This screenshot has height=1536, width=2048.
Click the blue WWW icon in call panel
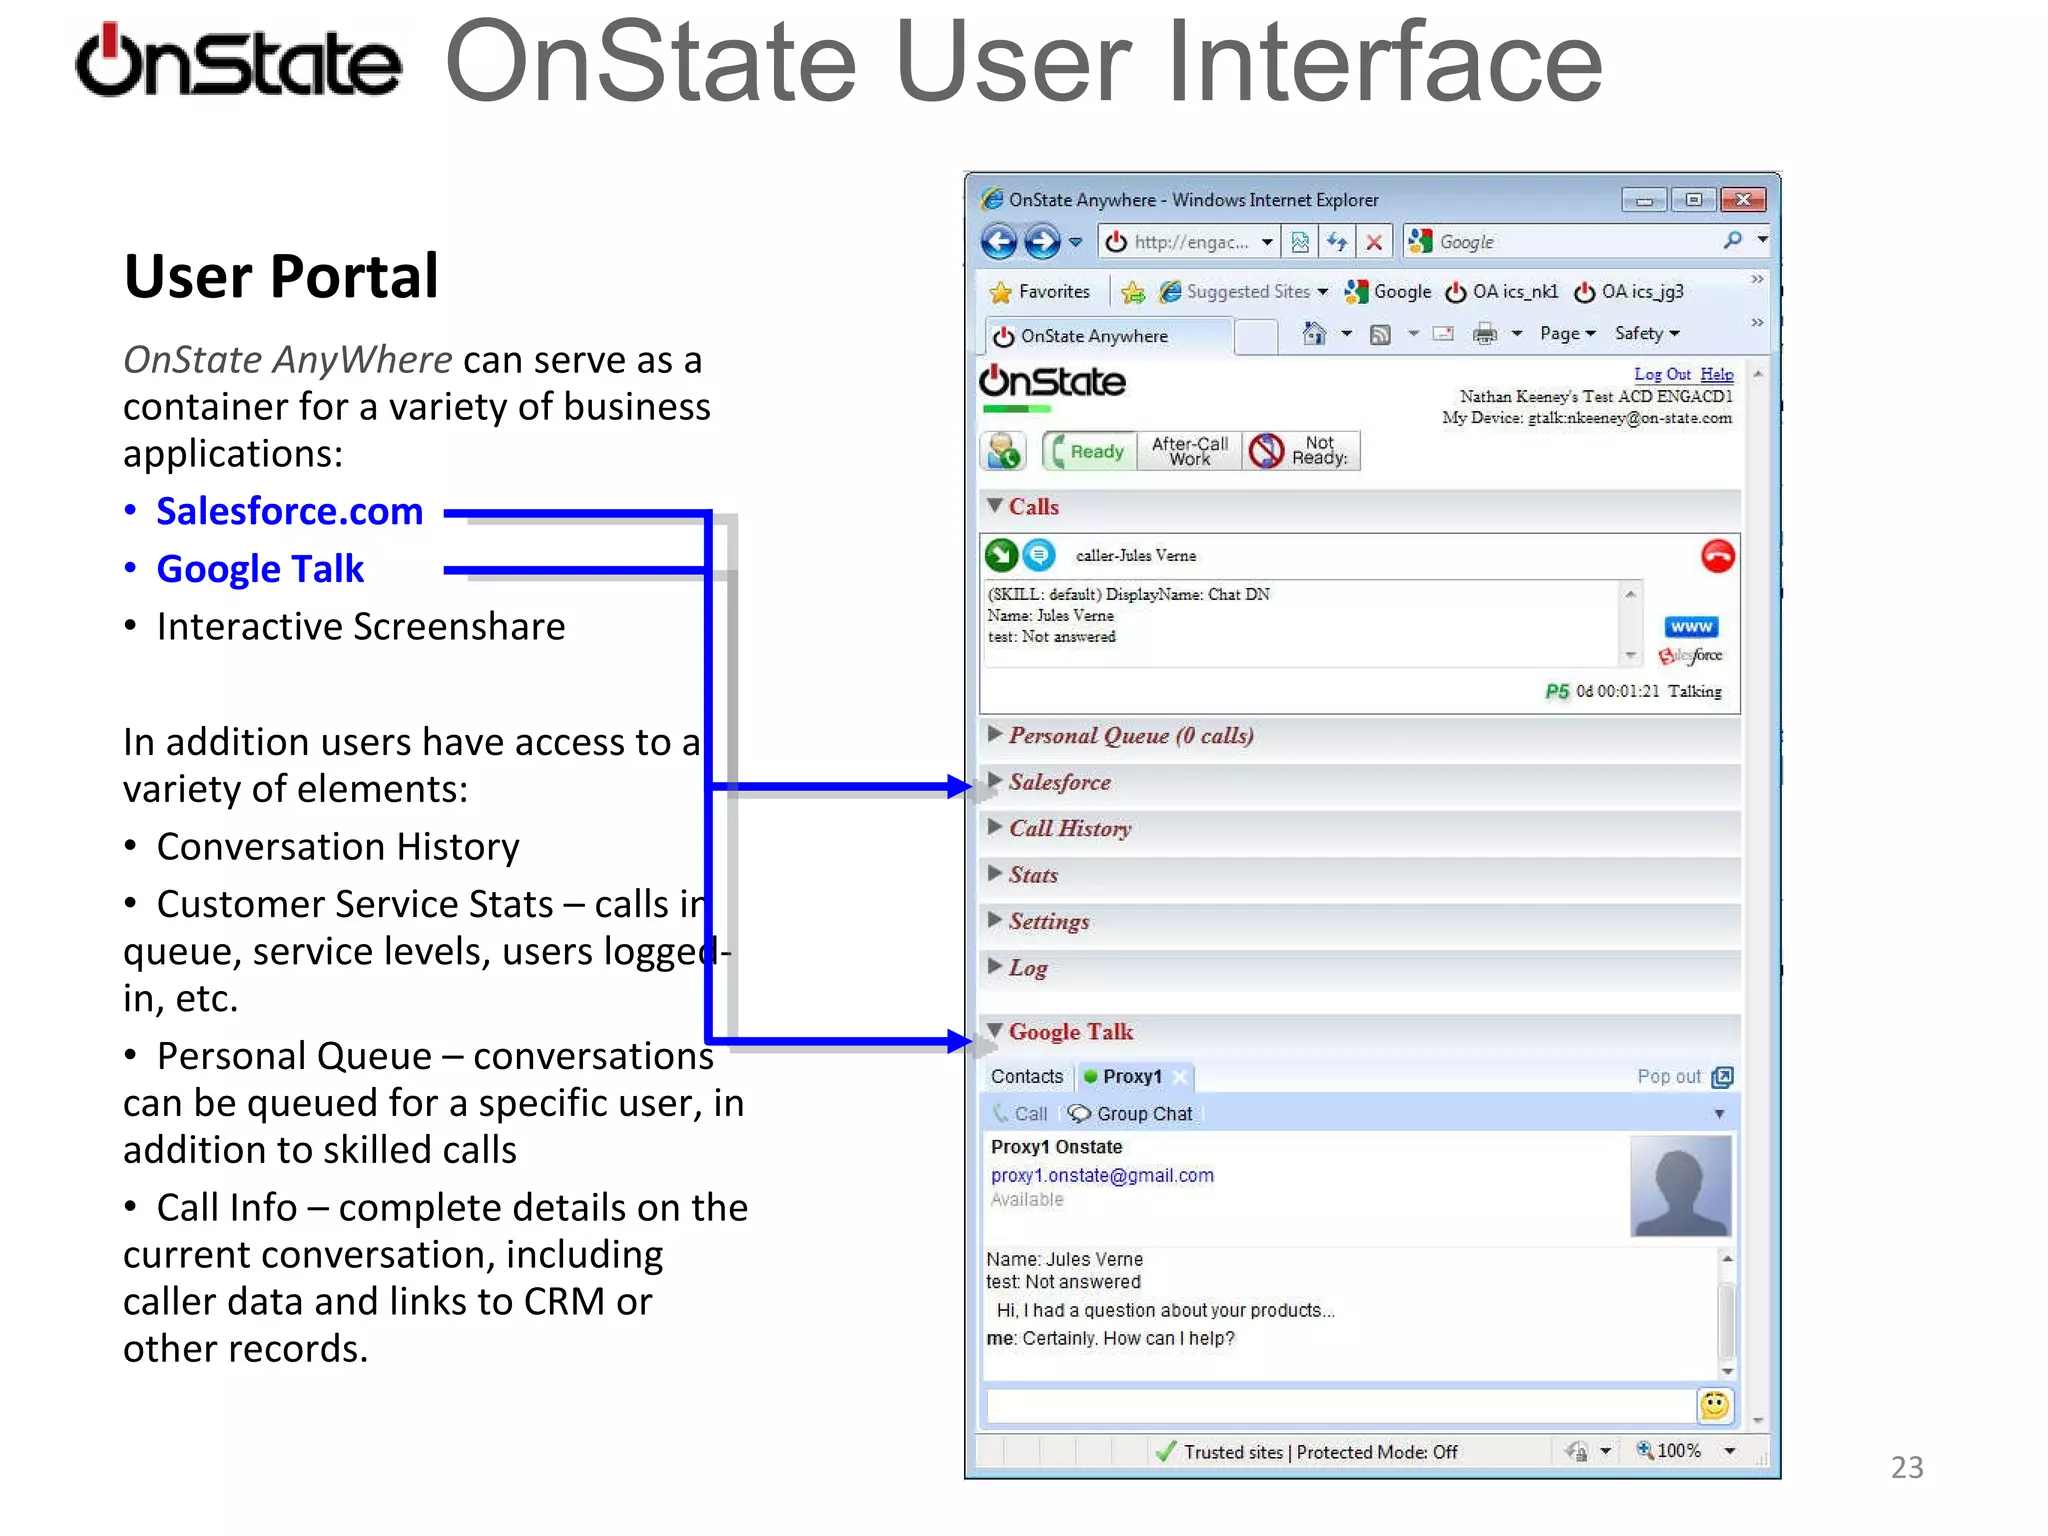pyautogui.click(x=1691, y=627)
